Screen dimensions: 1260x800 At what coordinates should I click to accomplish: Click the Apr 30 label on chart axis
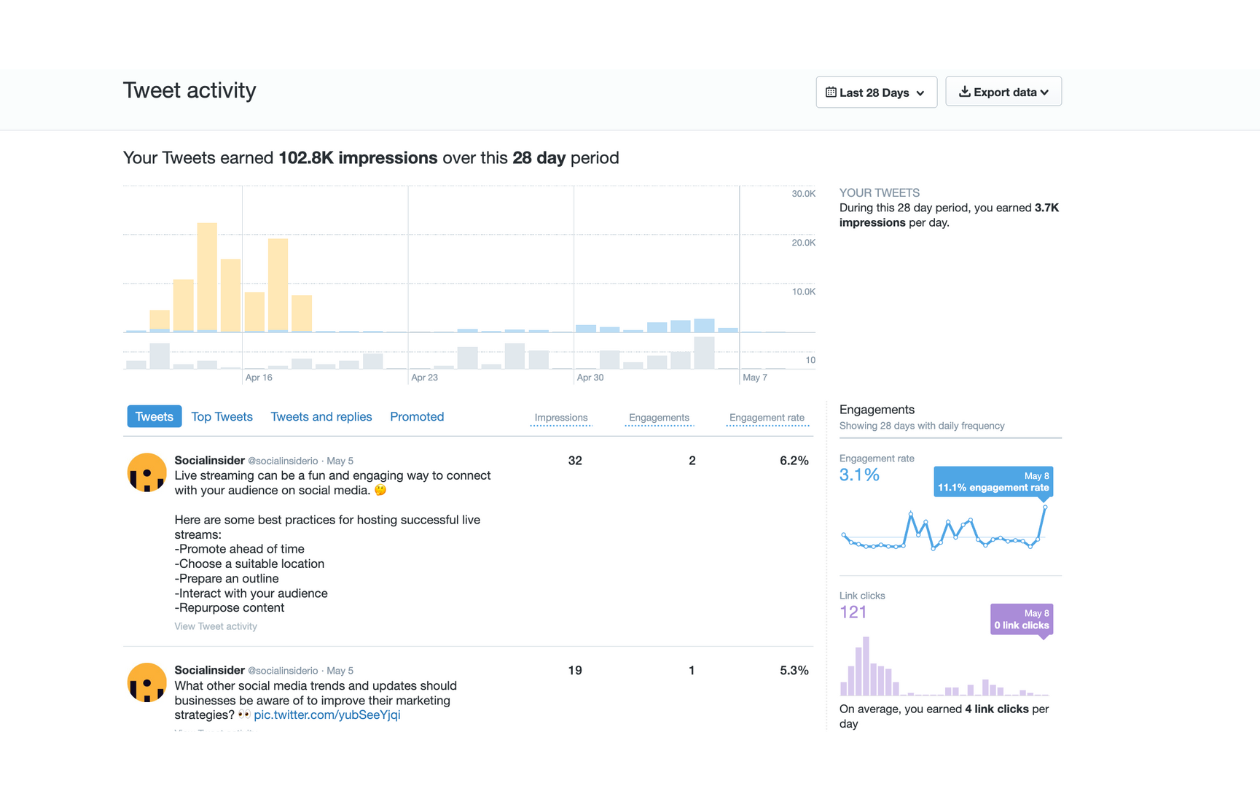(590, 378)
